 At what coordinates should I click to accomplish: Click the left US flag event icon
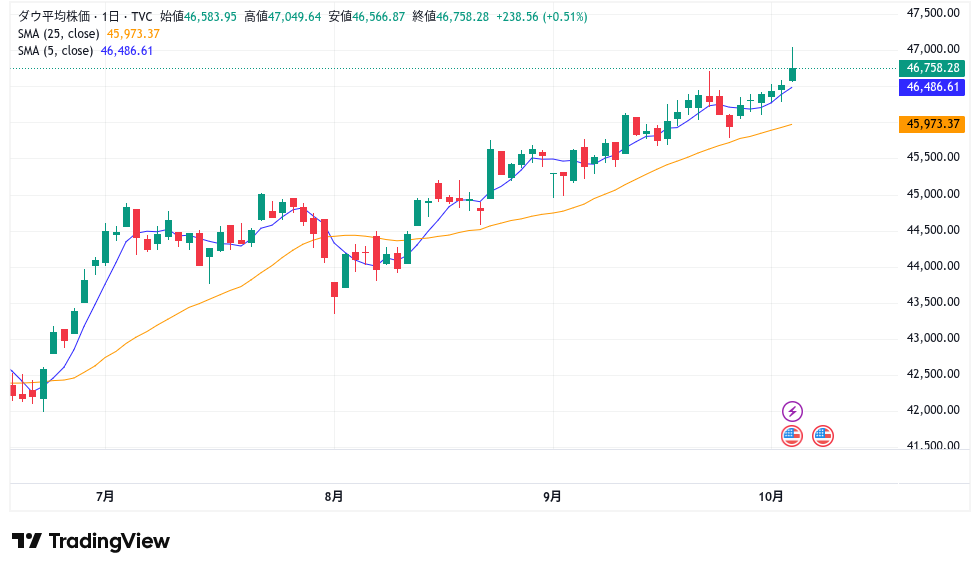pos(792,435)
